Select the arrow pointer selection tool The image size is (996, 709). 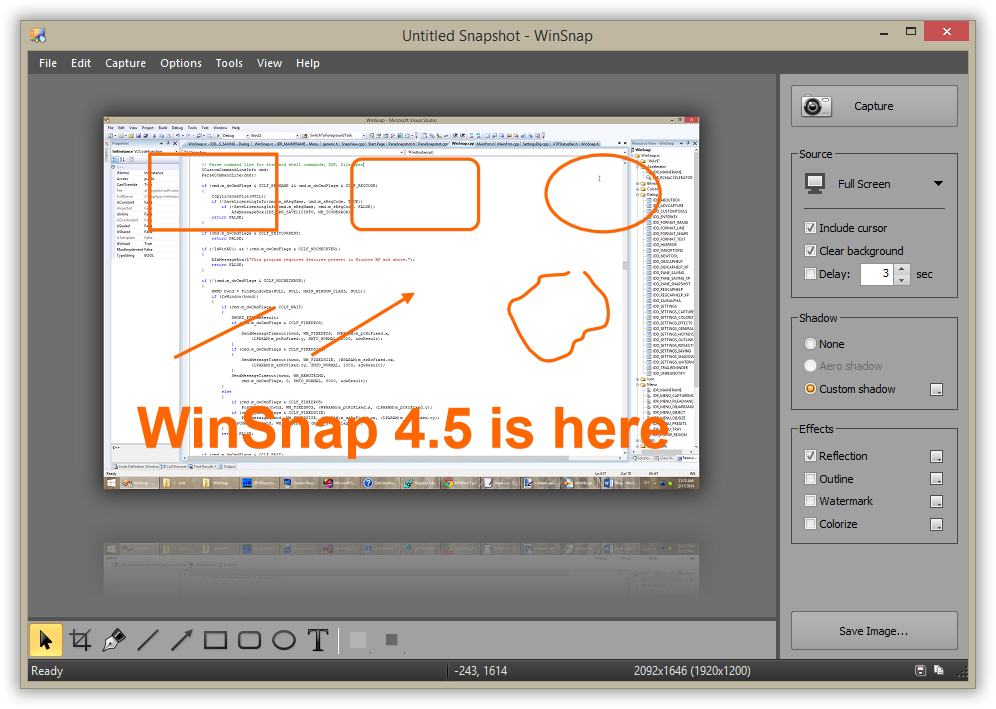pyautogui.click(x=46, y=640)
